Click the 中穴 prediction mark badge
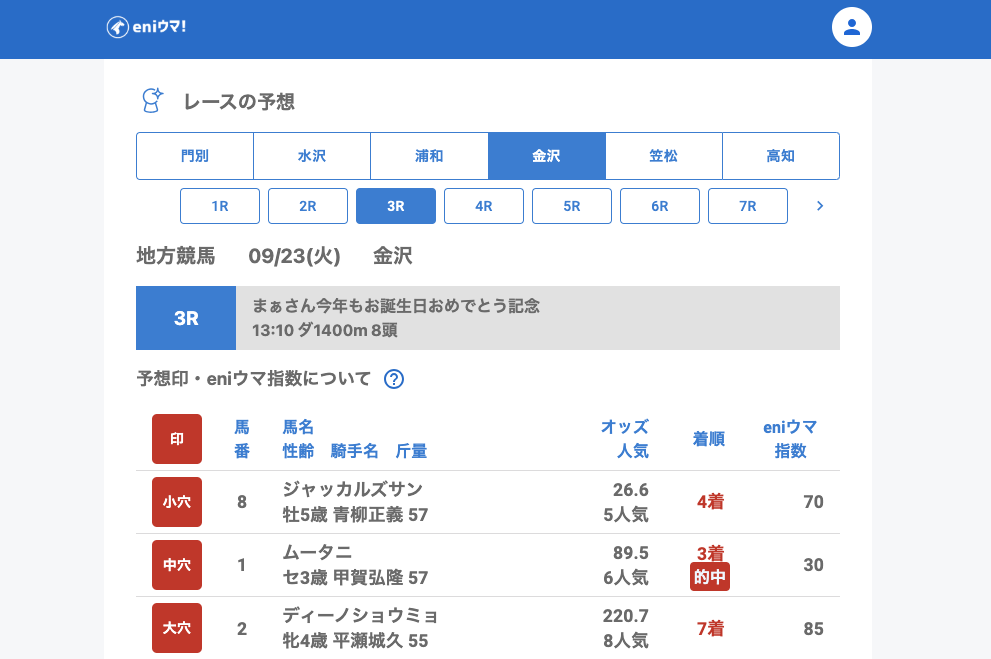Viewport: 991px width, 659px height. pos(177,565)
